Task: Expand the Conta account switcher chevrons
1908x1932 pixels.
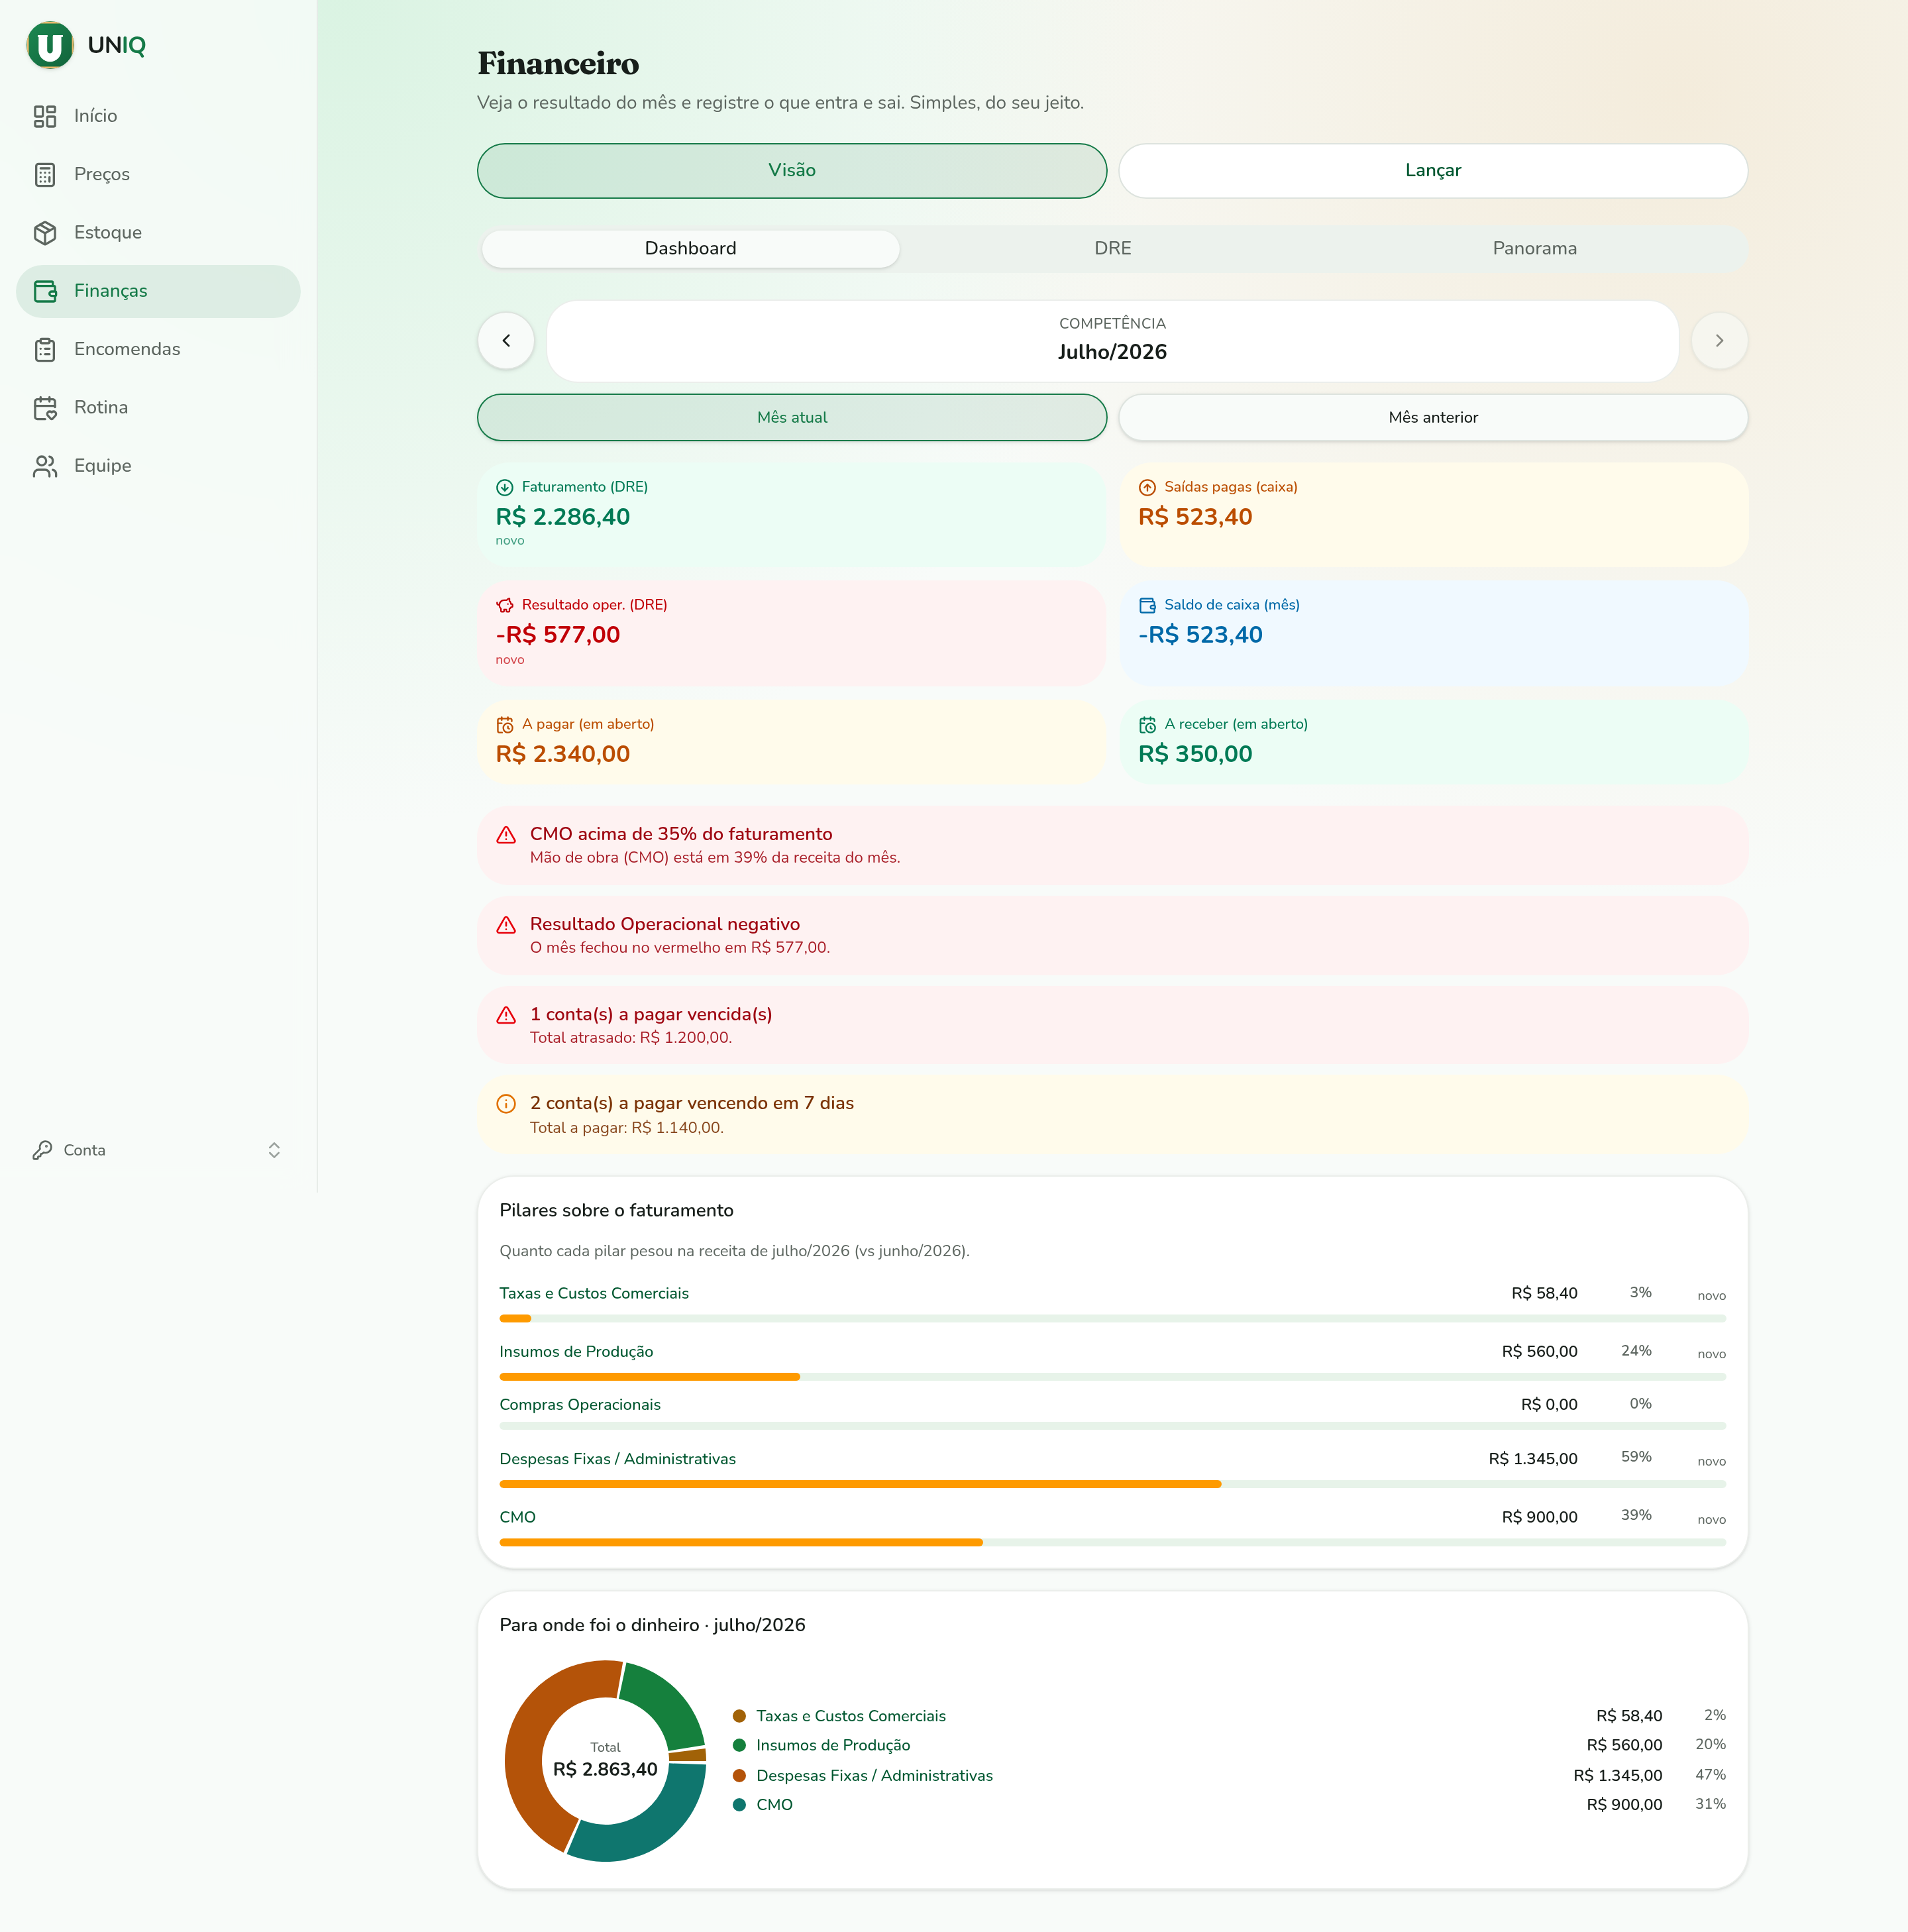Action: (274, 1150)
